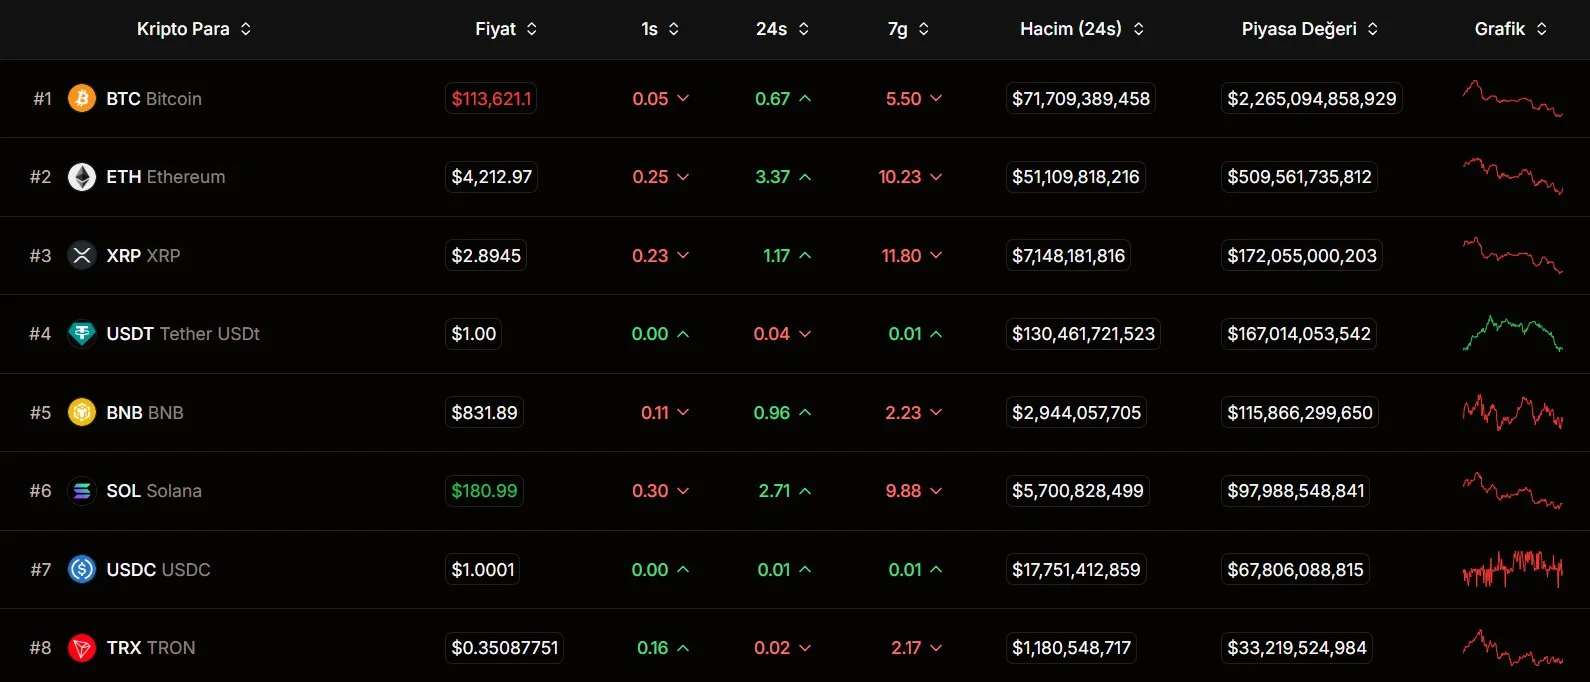1590x682 pixels.
Task: Click TRON volume $1,180,548,717
Action: [x=1071, y=648]
